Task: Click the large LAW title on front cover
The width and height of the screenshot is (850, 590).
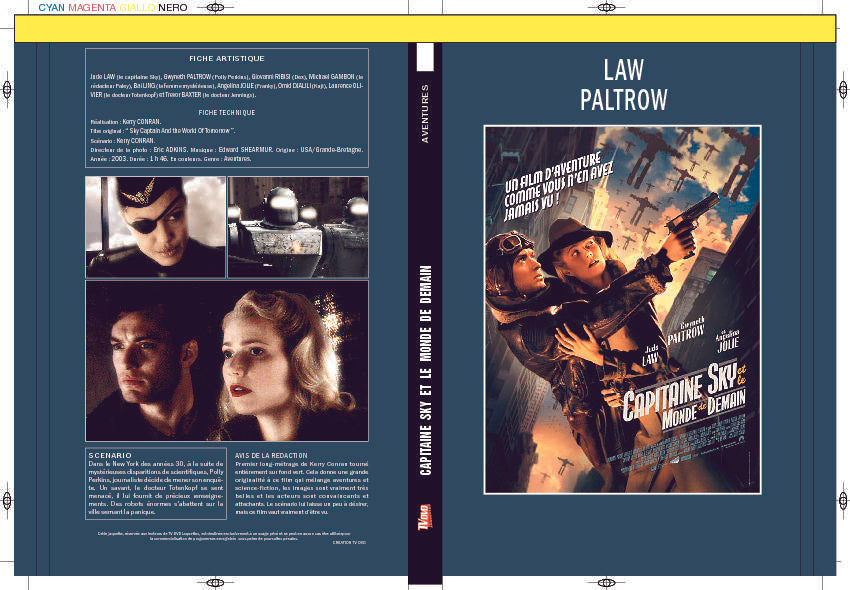Action: (623, 70)
